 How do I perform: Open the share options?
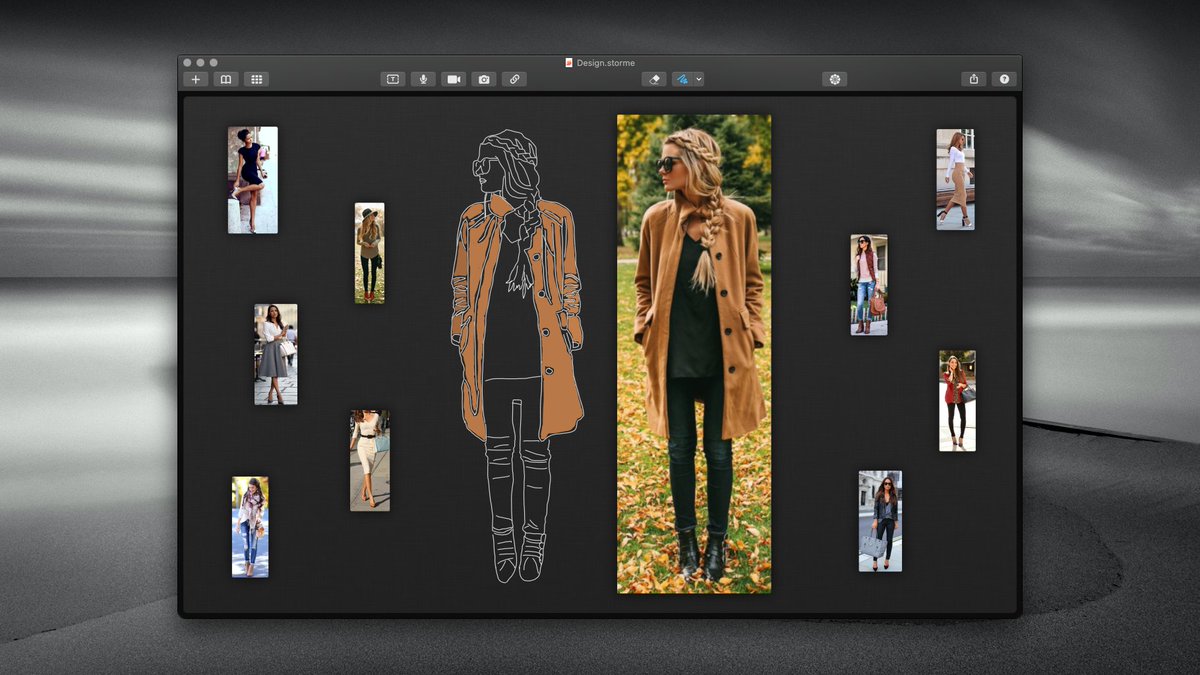point(973,78)
